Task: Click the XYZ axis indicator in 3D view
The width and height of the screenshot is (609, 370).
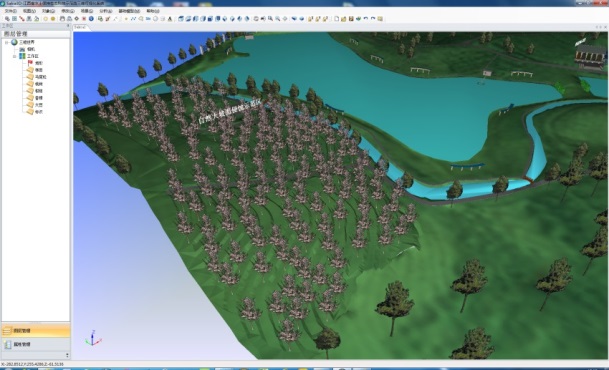Action: click(x=93, y=338)
